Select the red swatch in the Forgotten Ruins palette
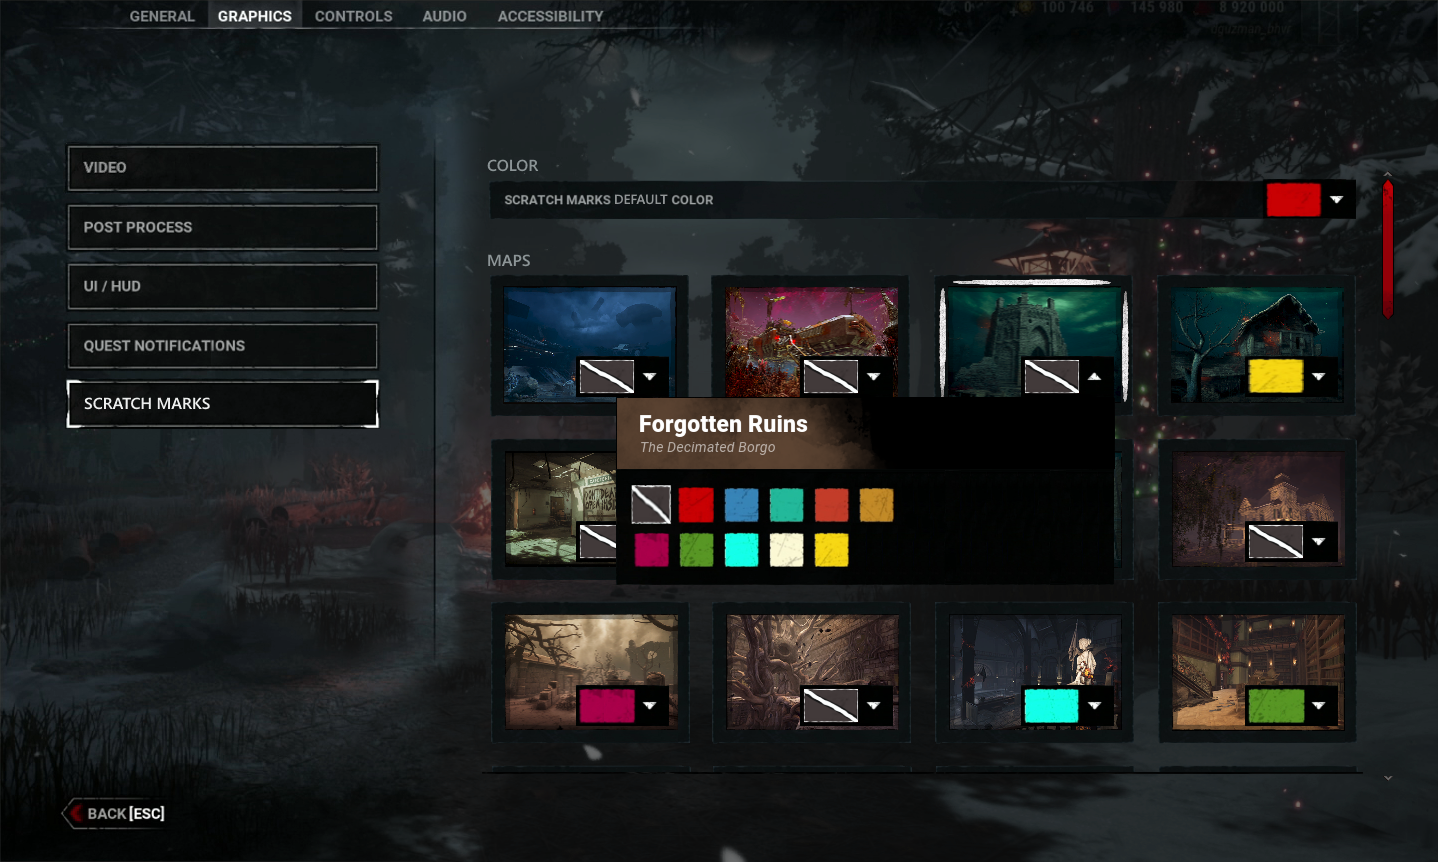Screen dimensions: 1438x862 coord(696,505)
